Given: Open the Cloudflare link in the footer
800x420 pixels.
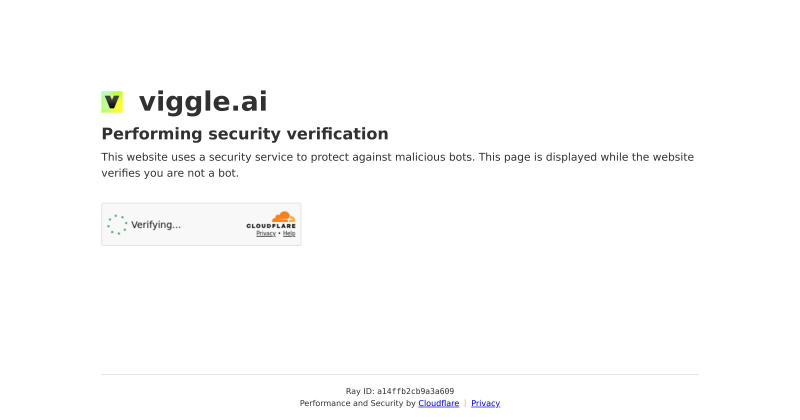Looking at the screenshot, I should (x=439, y=403).
